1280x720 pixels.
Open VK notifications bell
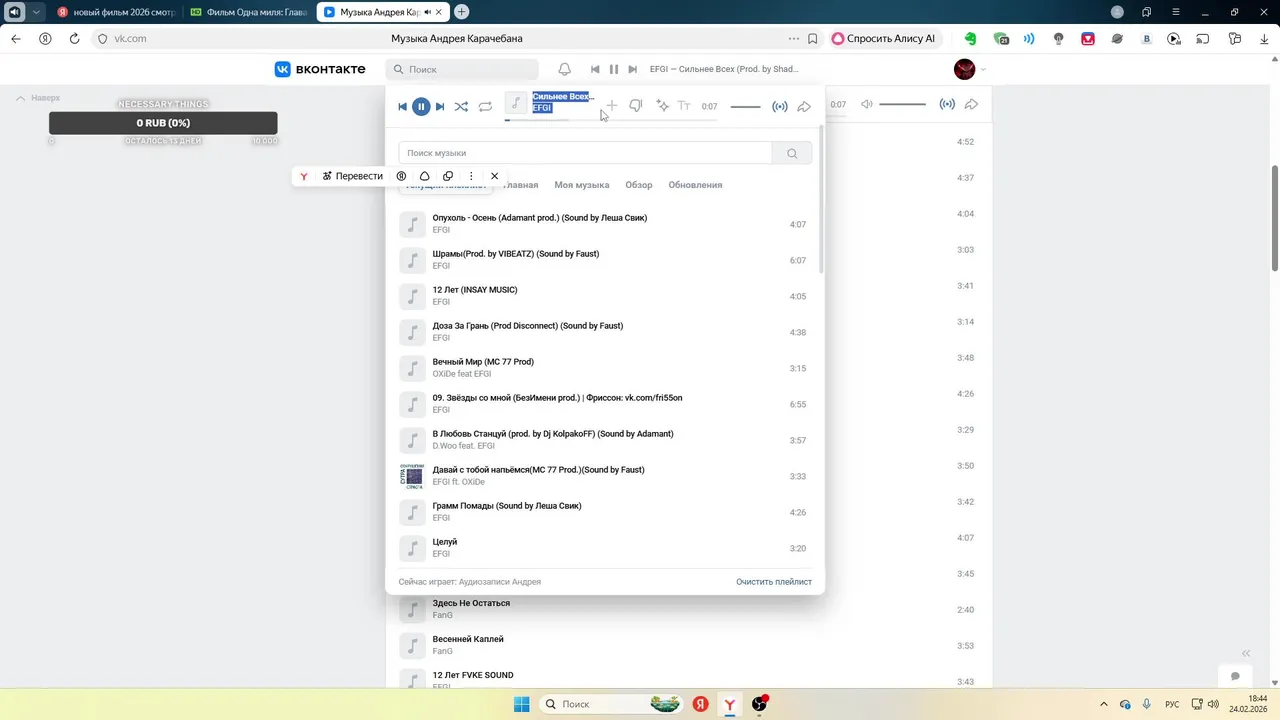point(564,69)
